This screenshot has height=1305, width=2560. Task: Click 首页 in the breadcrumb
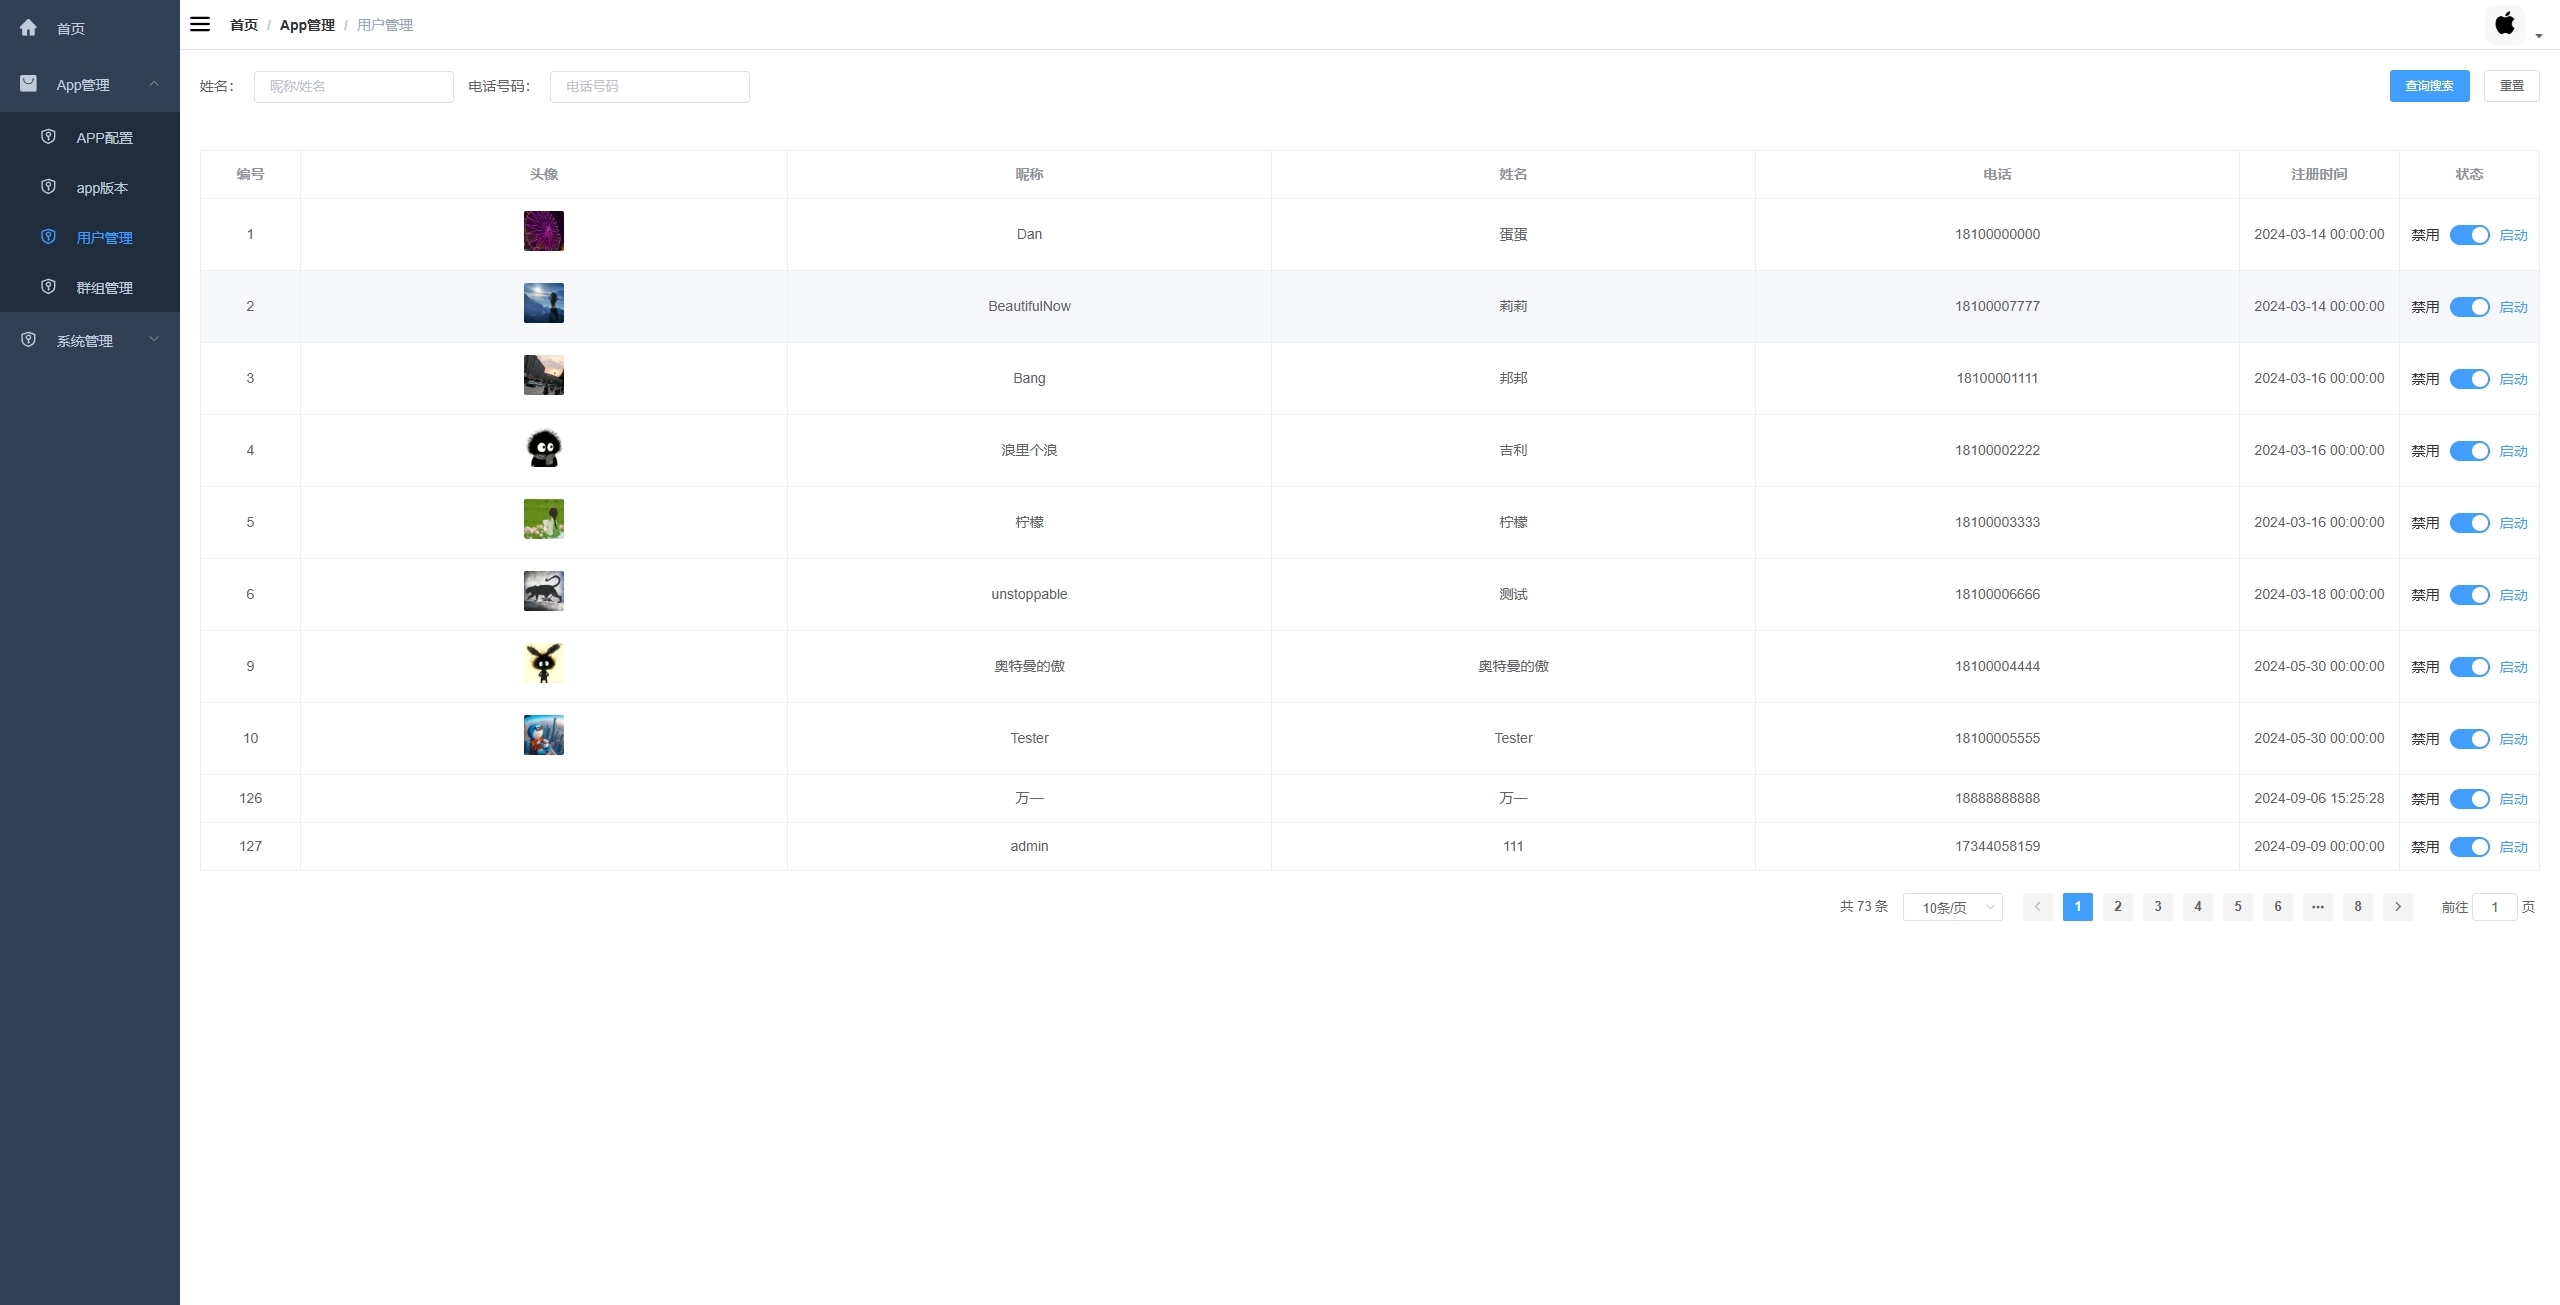pyautogui.click(x=243, y=25)
